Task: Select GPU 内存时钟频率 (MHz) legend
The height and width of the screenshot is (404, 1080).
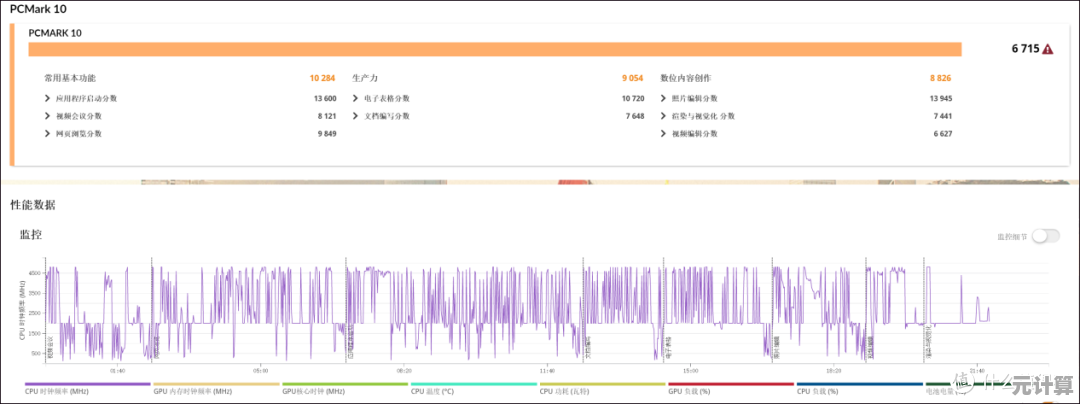Action: [x=215, y=391]
